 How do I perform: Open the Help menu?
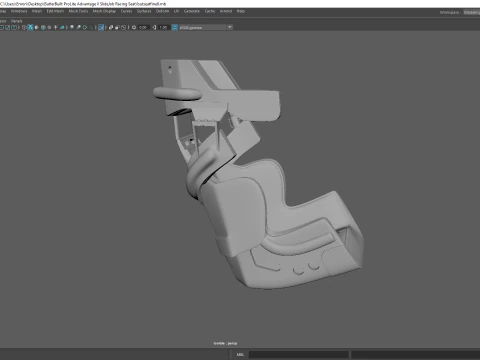(241, 11)
